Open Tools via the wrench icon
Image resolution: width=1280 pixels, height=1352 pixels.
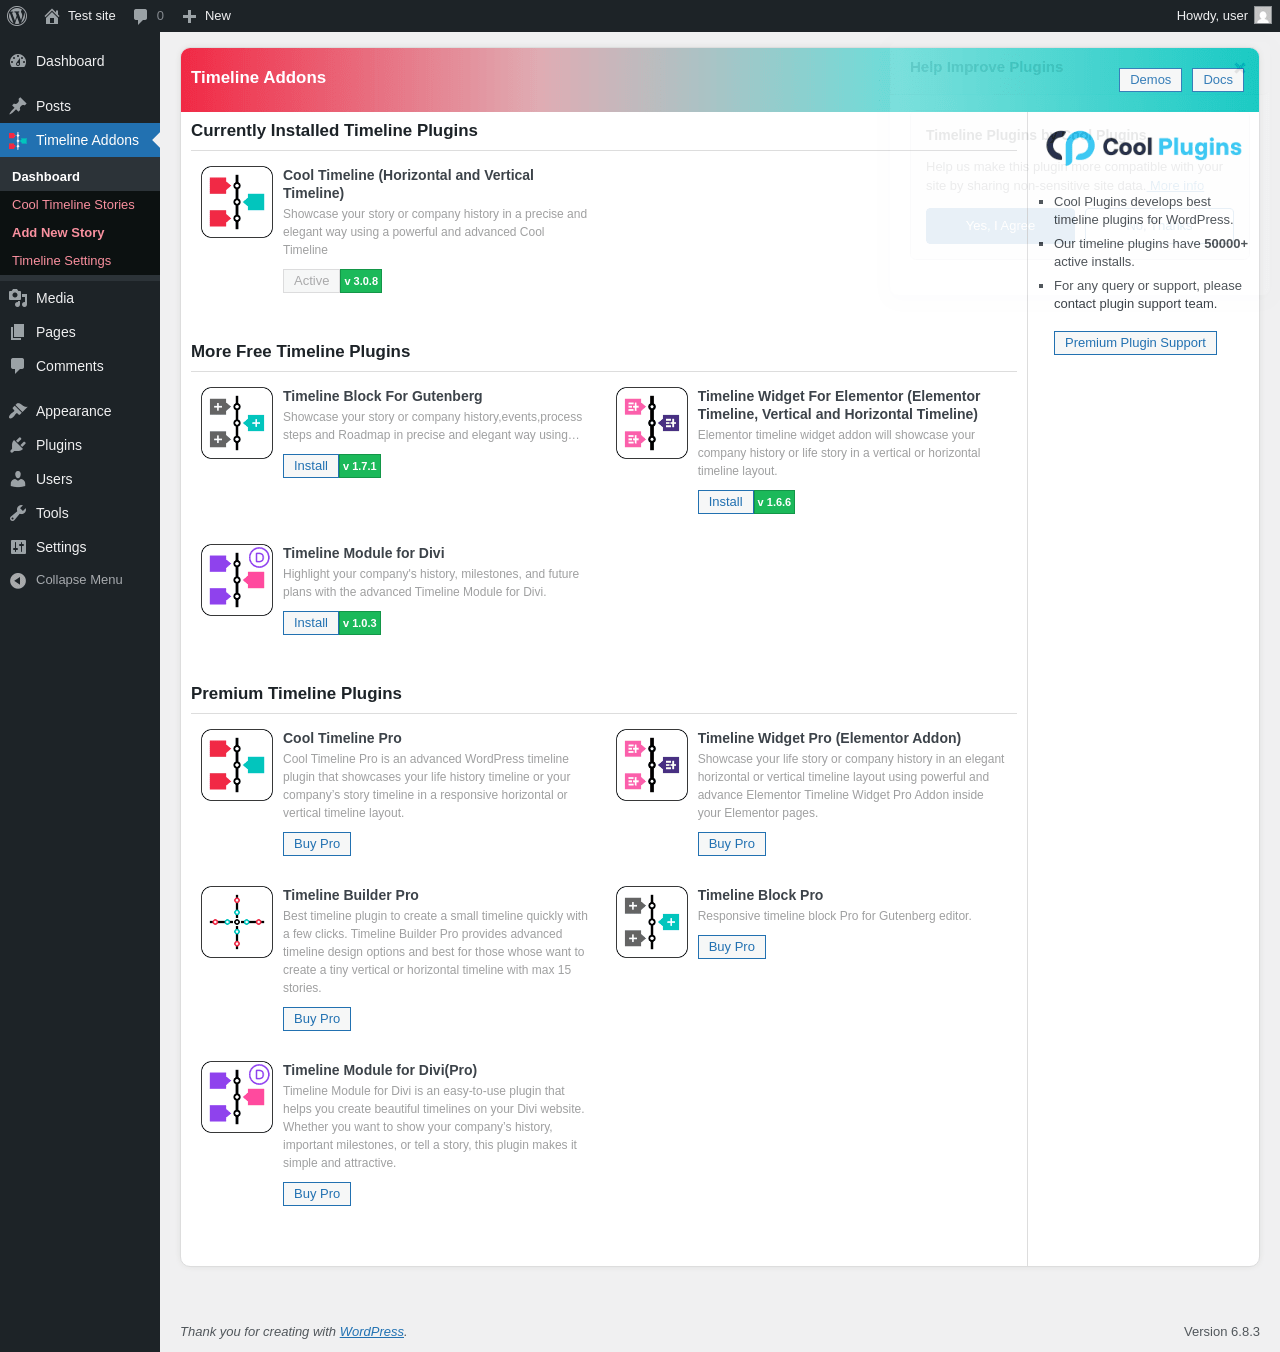(x=18, y=513)
